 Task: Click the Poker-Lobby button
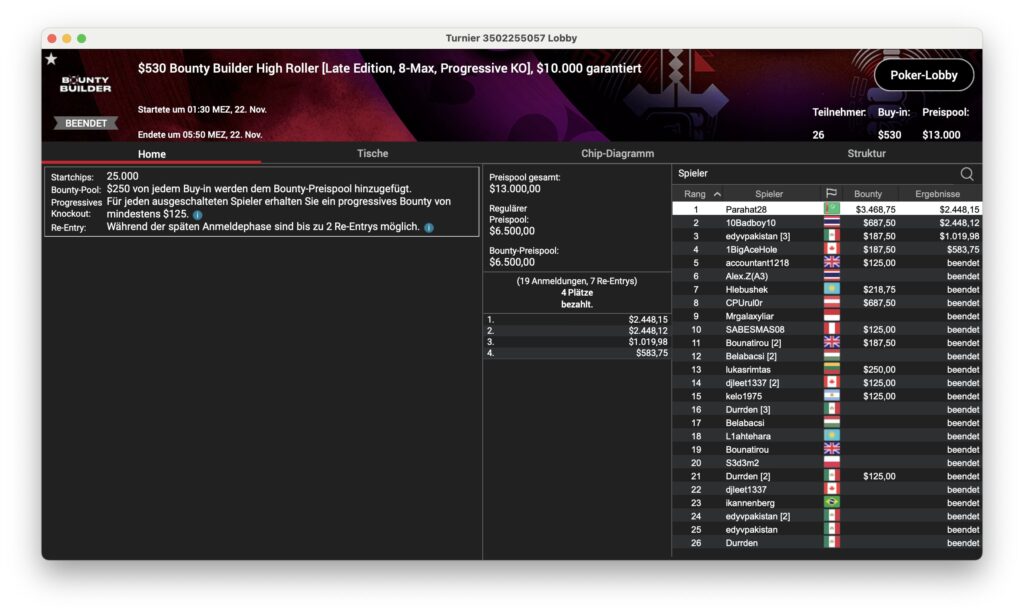click(x=923, y=75)
